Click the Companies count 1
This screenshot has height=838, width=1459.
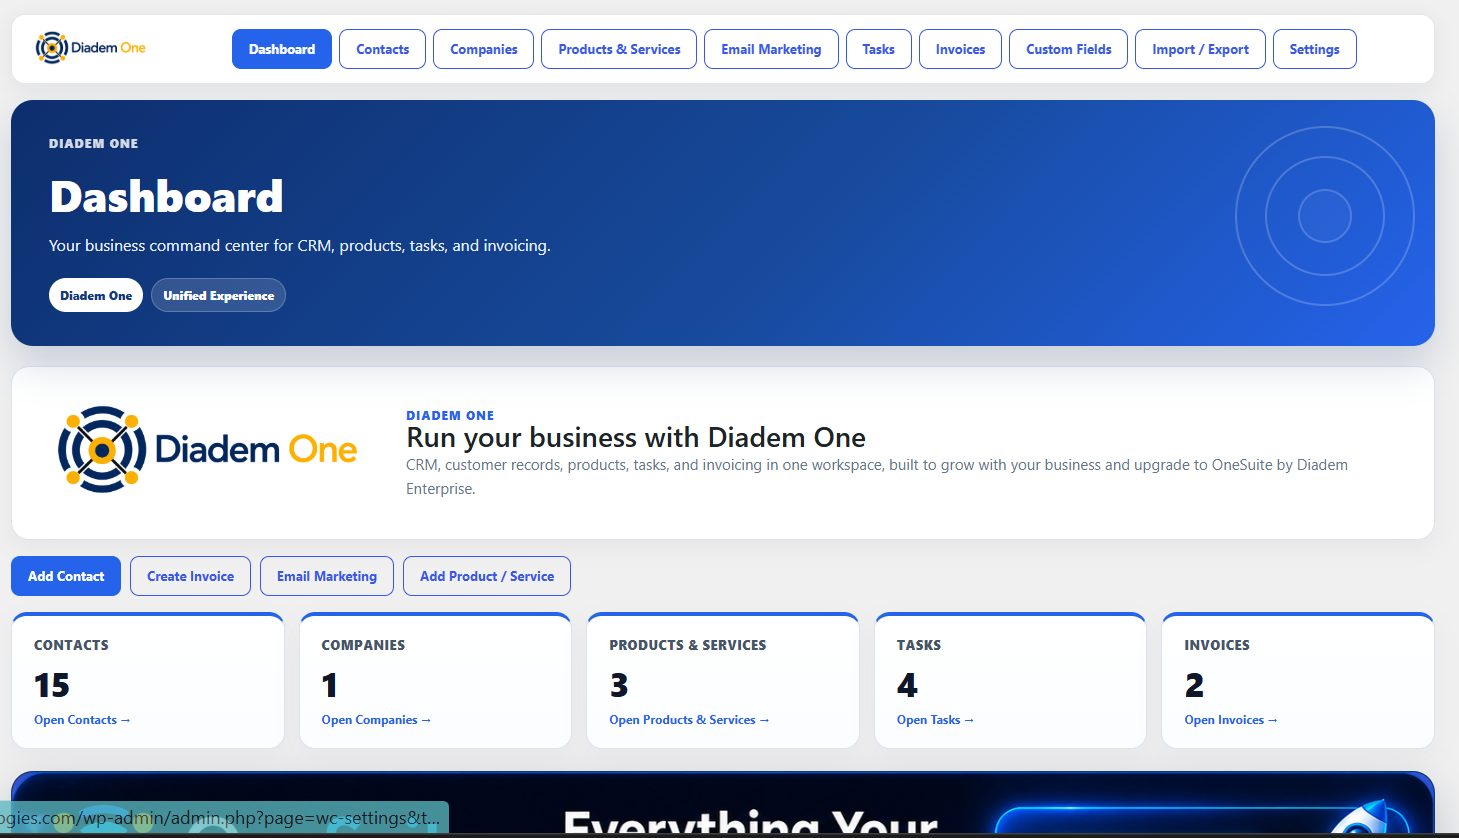(330, 685)
